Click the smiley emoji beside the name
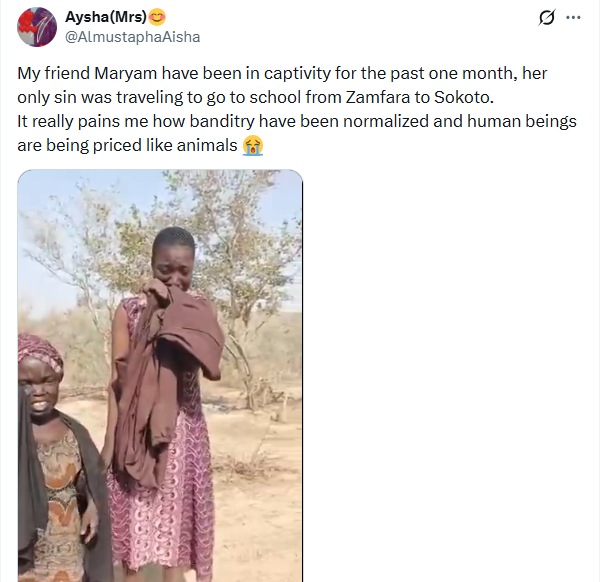This screenshot has height=582, width=602. click(x=157, y=16)
